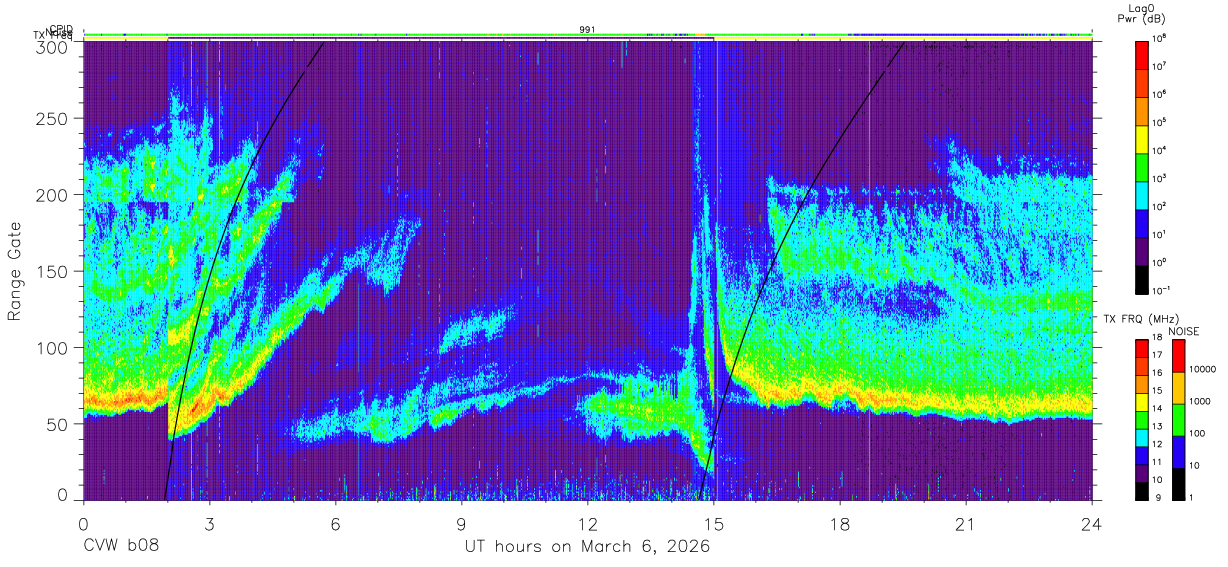Click the 'UT hours on March 6, 2026' axis title
1228x567 pixels.
[587, 547]
